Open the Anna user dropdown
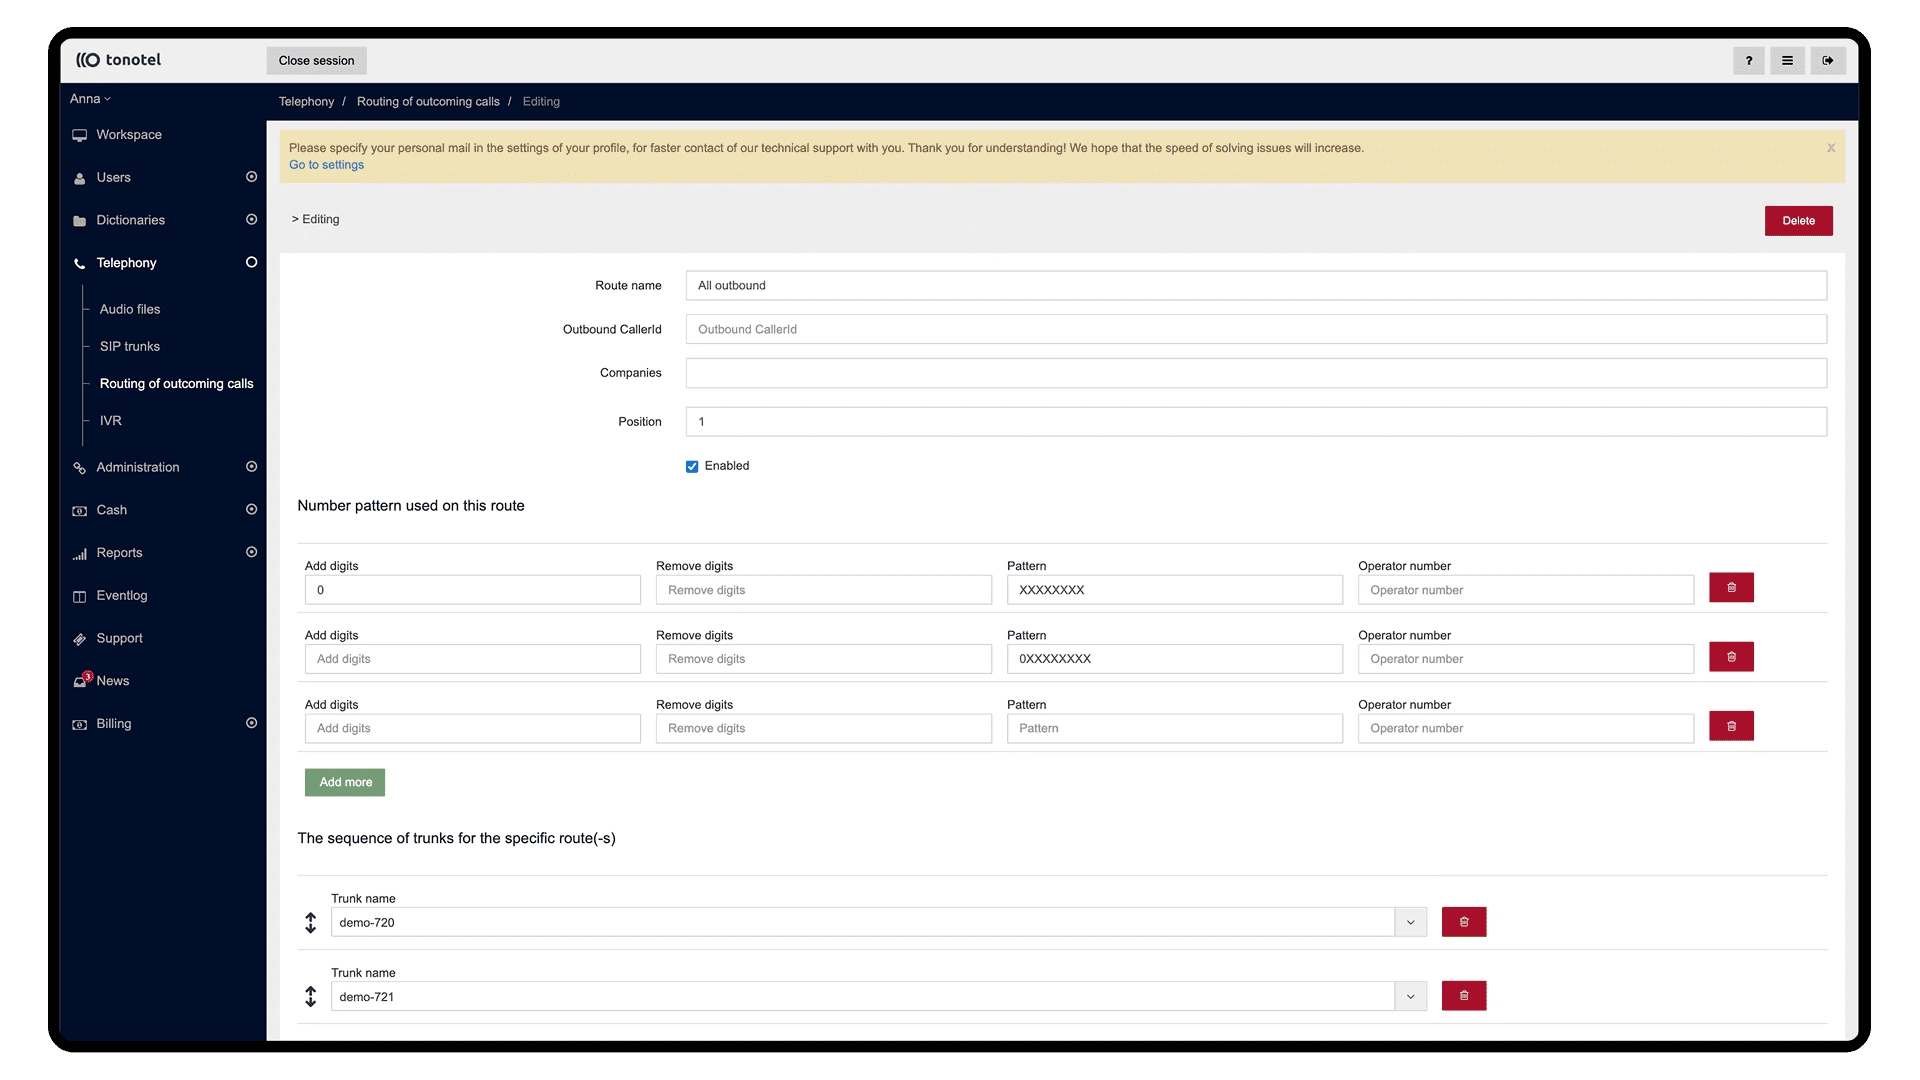Screen dimensions: 1920x1080 pyautogui.click(x=90, y=99)
